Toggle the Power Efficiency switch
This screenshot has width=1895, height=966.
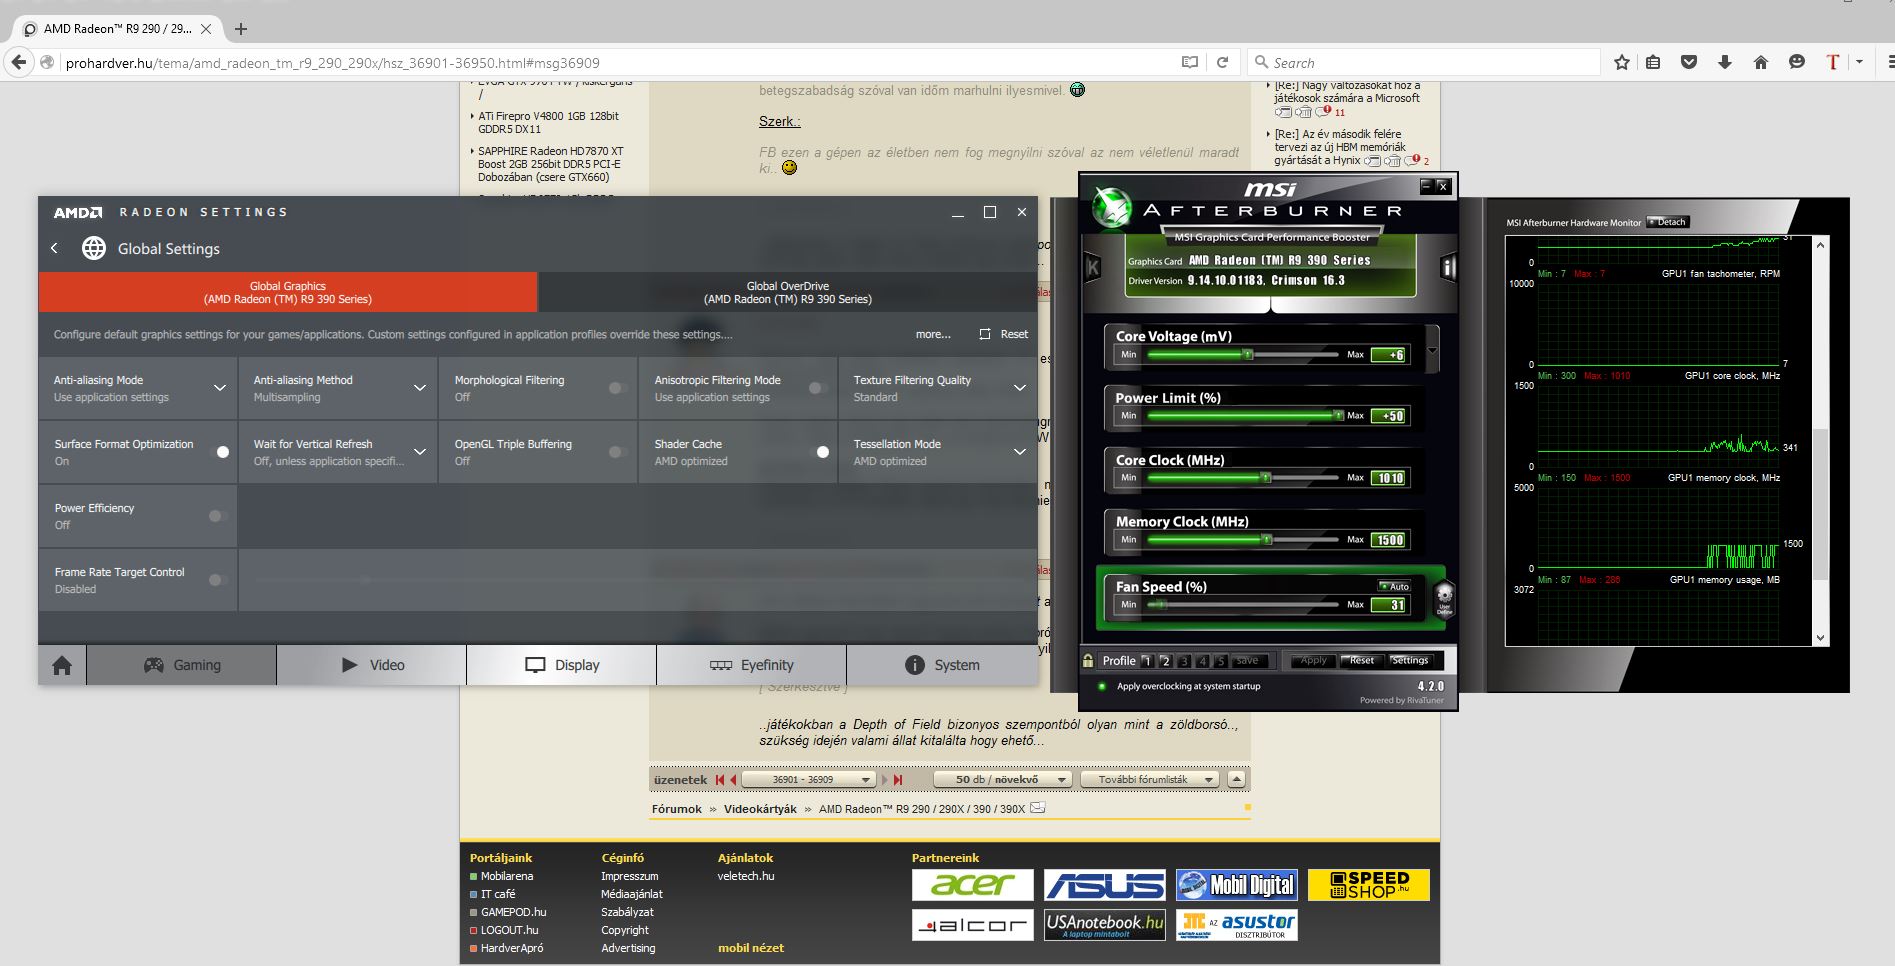[x=218, y=516]
